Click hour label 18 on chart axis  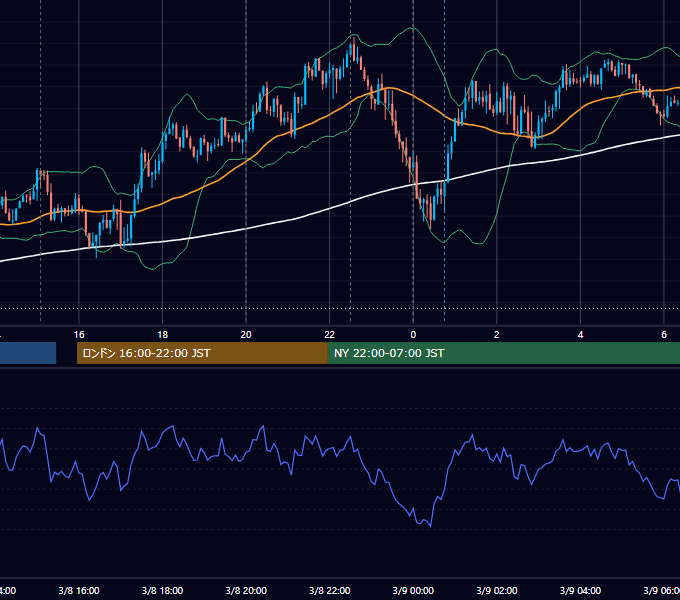tap(162, 335)
